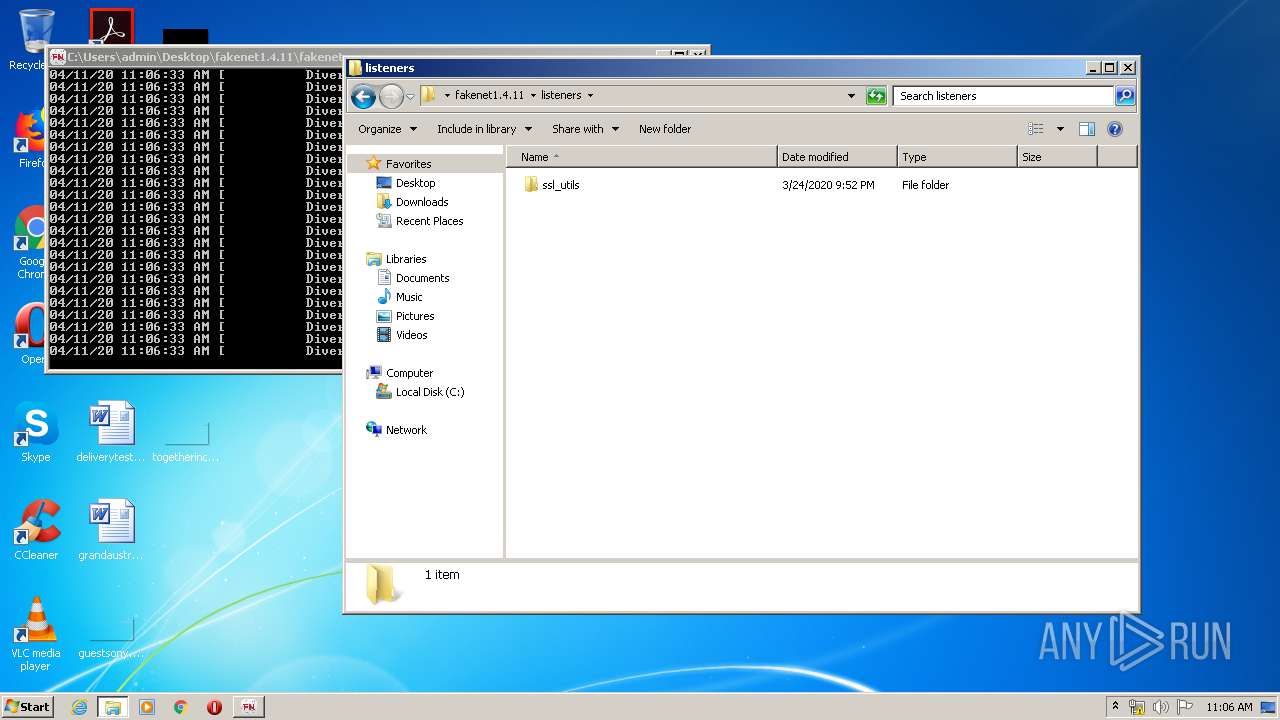Select the ssl_utils folder
The image size is (1280, 720).
[x=552, y=185]
